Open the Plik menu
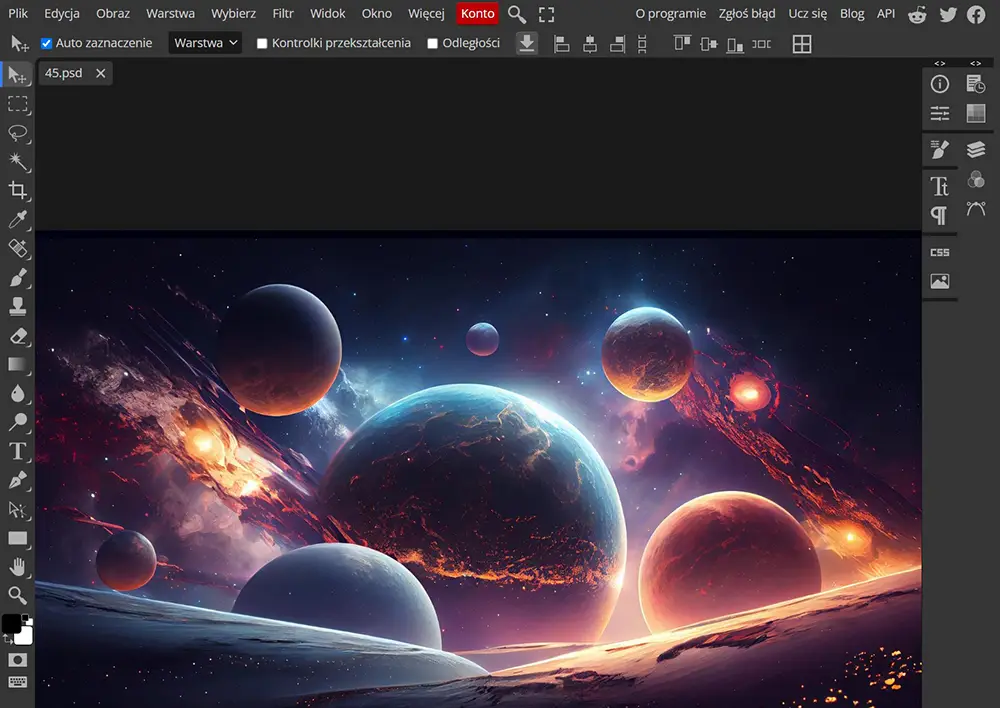Screen dimensions: 1000x708 pyautogui.click(x=18, y=13)
